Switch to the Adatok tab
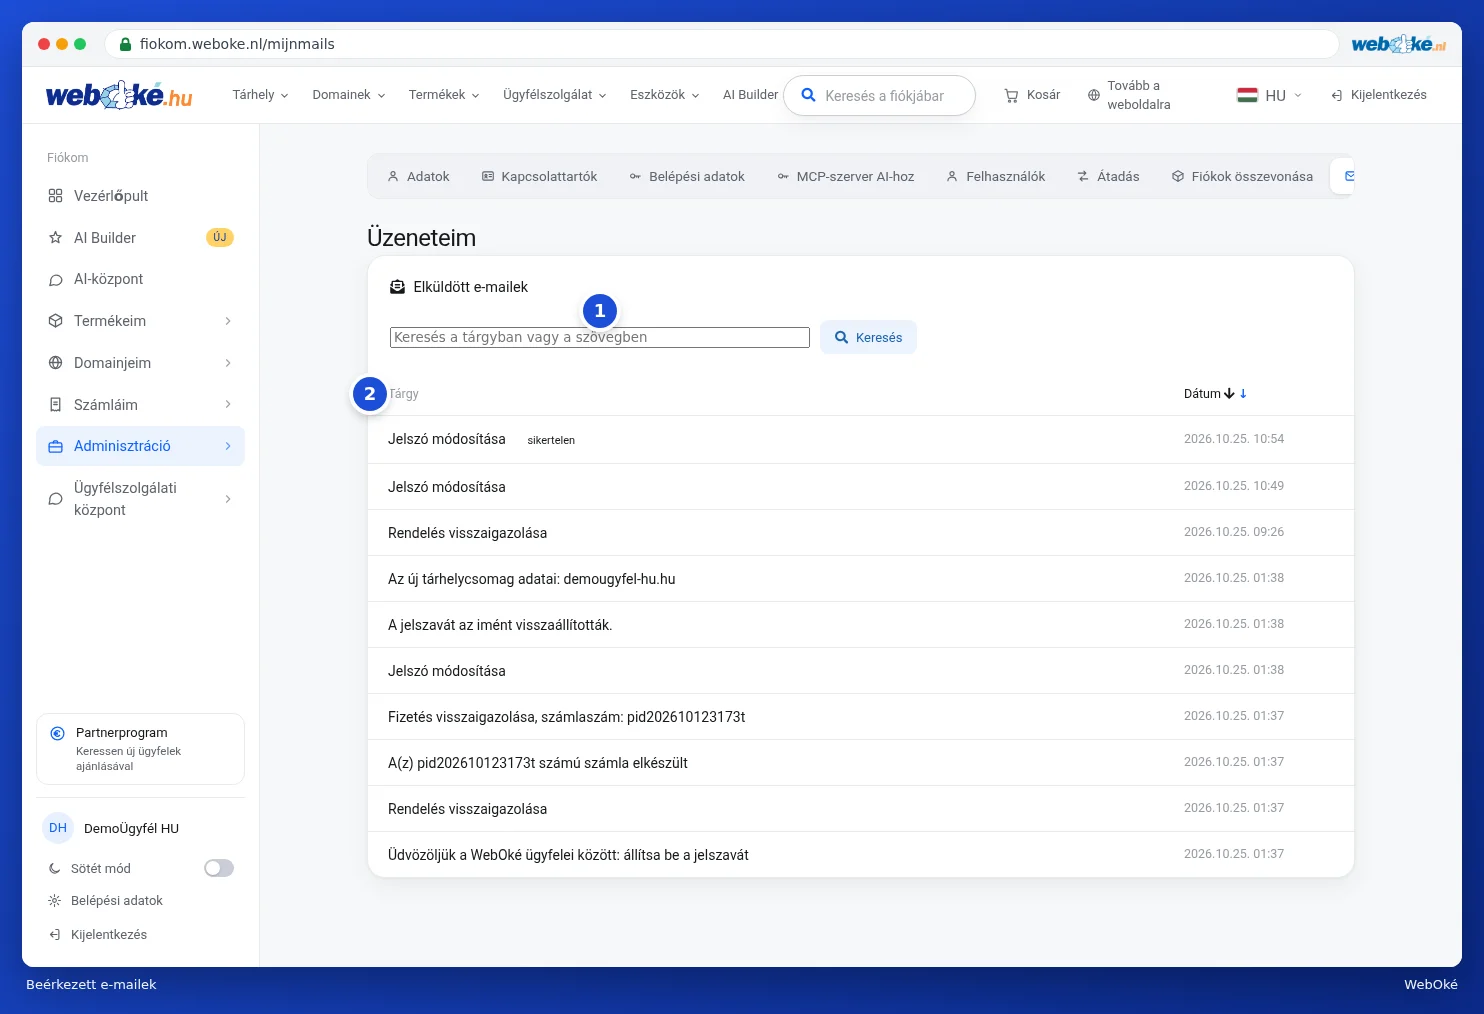The width and height of the screenshot is (1484, 1014). click(x=418, y=176)
